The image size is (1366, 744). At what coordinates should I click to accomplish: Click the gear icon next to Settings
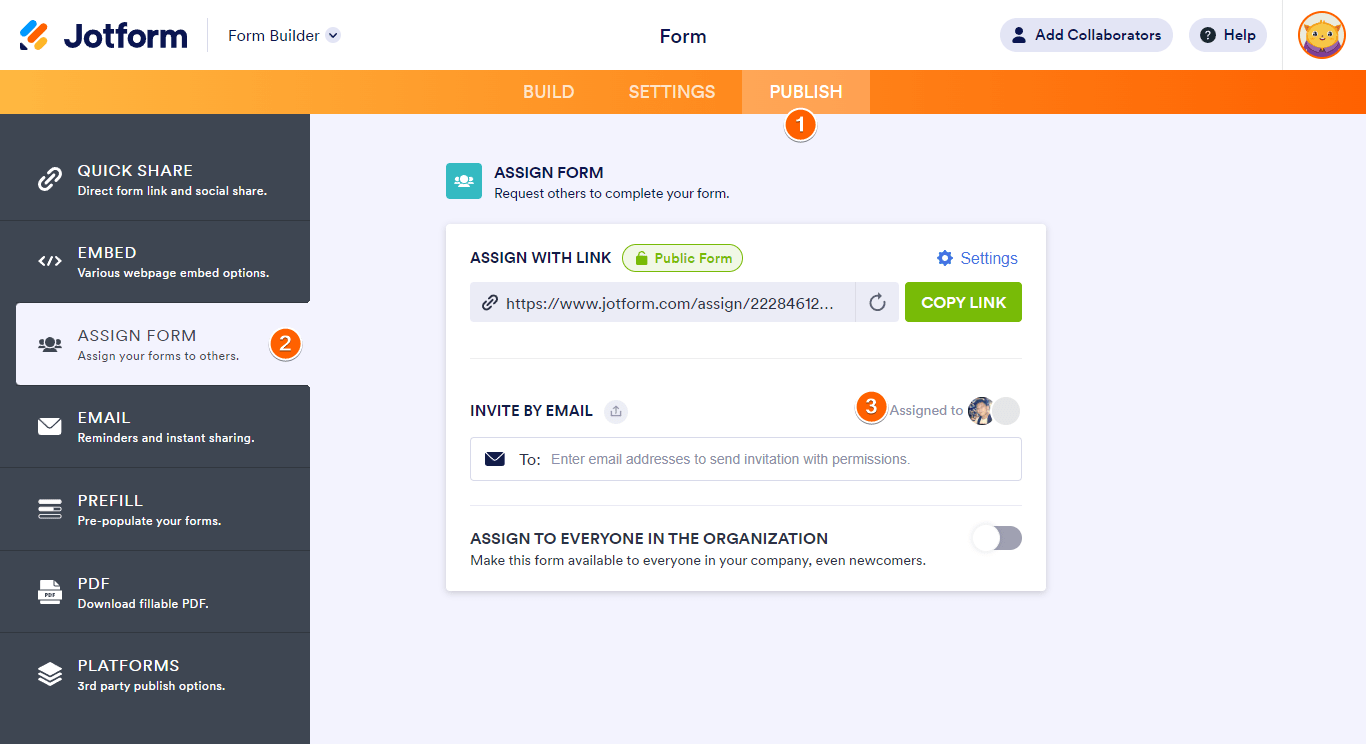945,258
